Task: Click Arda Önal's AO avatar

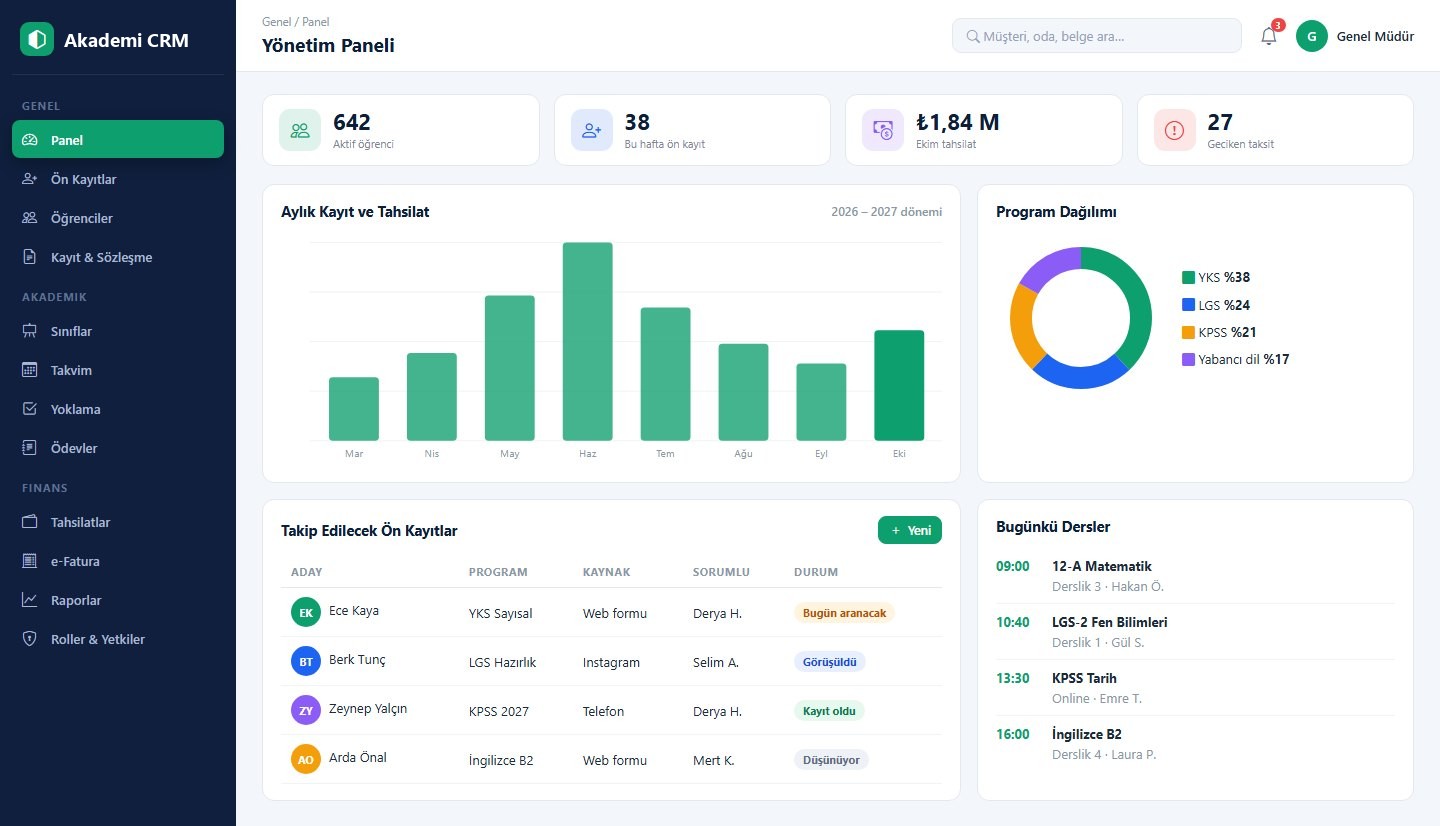Action: [x=306, y=759]
